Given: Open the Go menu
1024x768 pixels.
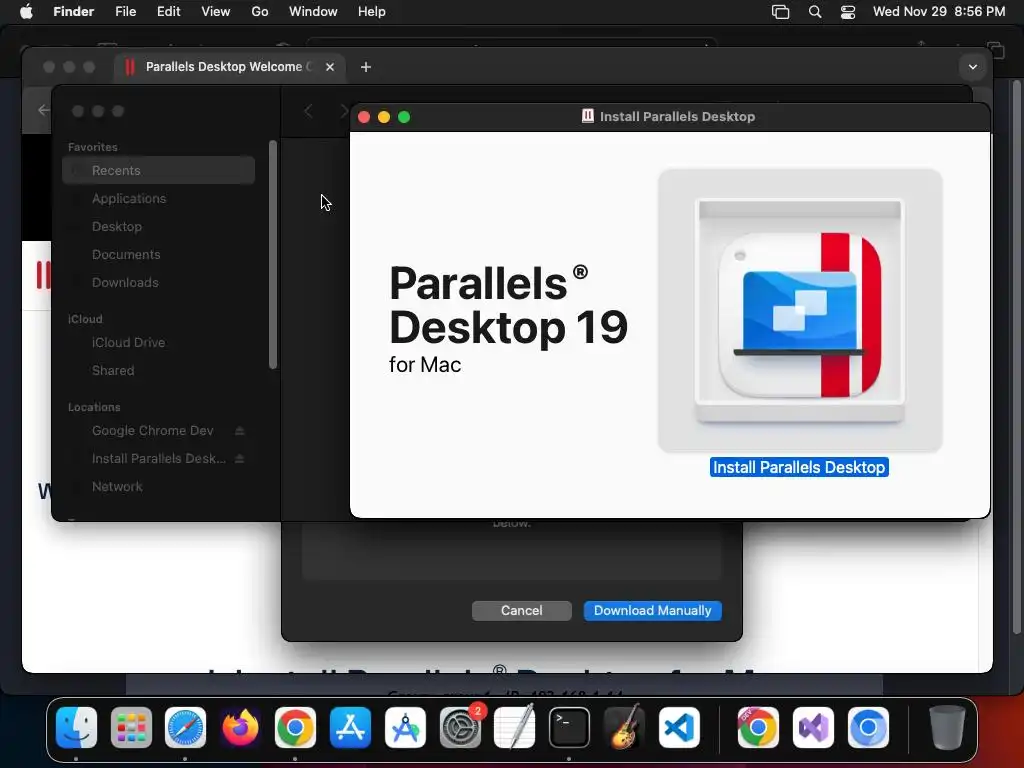Looking at the screenshot, I should 260,12.
